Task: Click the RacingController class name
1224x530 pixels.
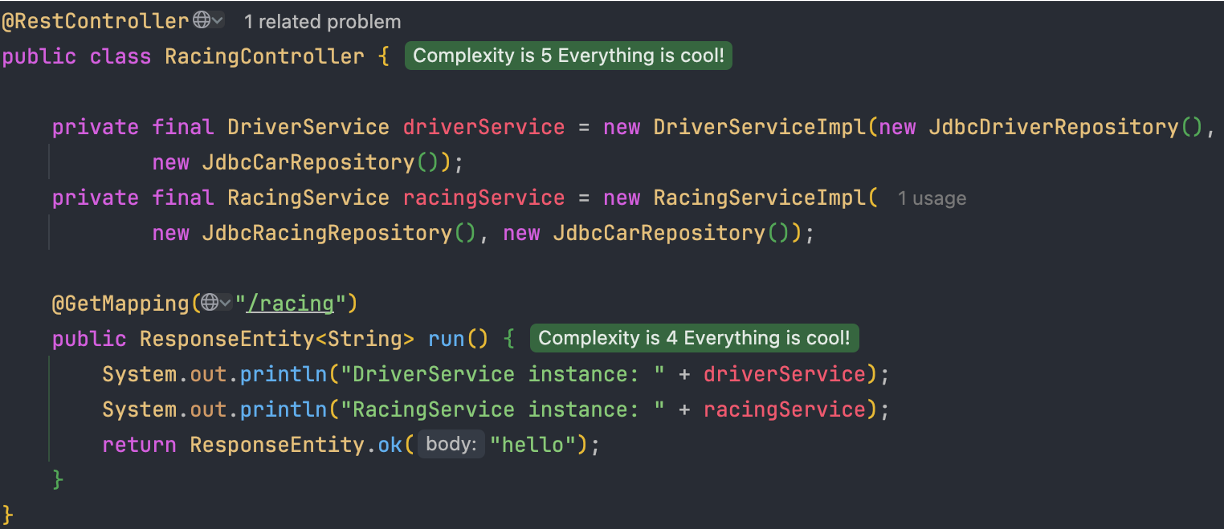Action: pyautogui.click(x=265, y=56)
